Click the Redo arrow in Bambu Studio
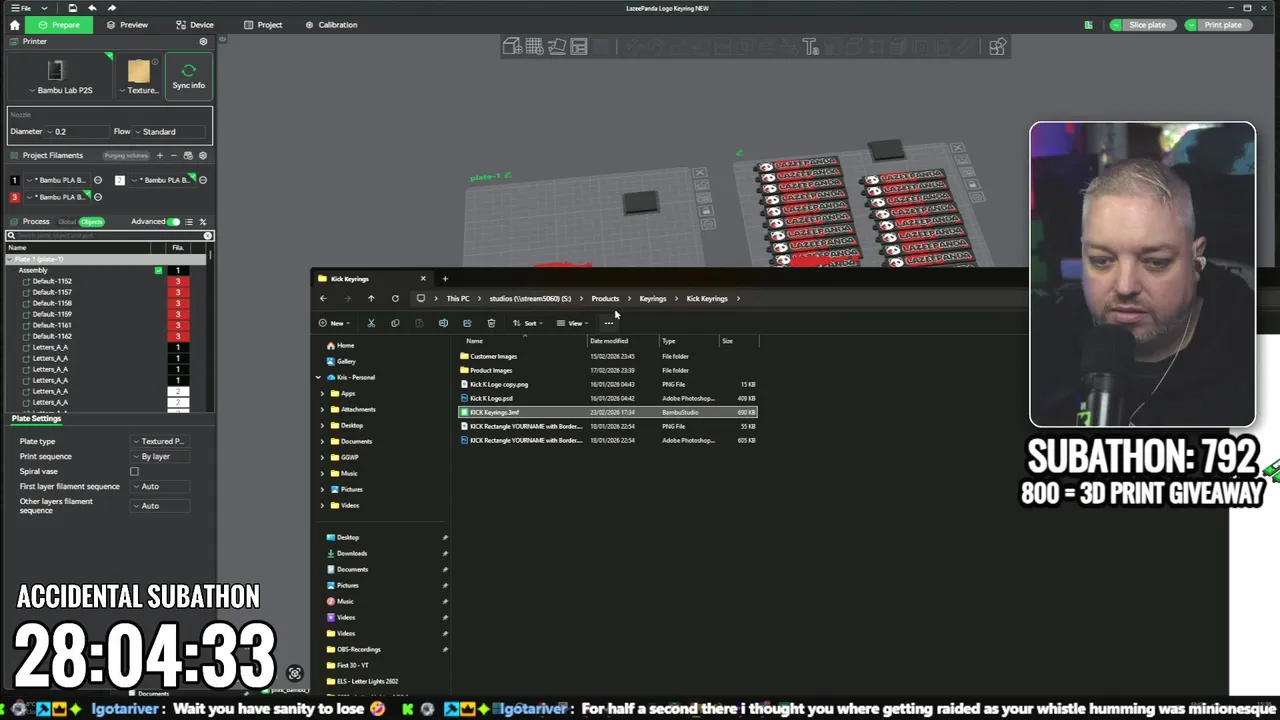1280x720 pixels. pyautogui.click(x=111, y=8)
